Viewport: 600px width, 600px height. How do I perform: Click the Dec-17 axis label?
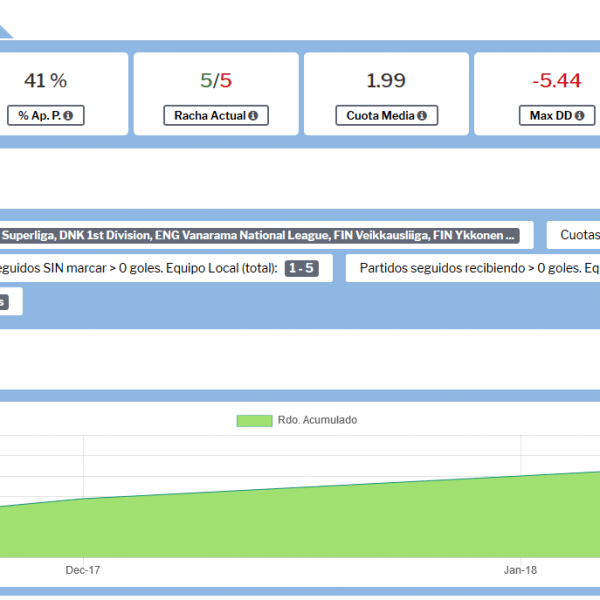(83, 570)
